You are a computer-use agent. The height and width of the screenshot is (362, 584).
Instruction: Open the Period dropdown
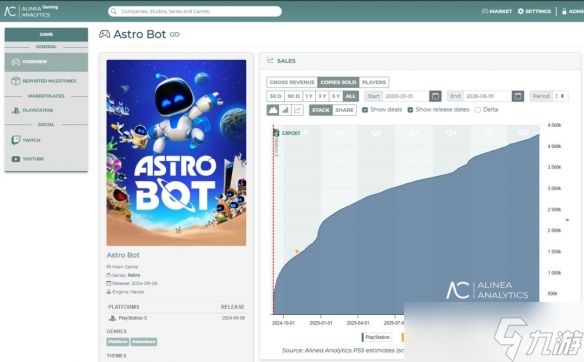coord(561,96)
